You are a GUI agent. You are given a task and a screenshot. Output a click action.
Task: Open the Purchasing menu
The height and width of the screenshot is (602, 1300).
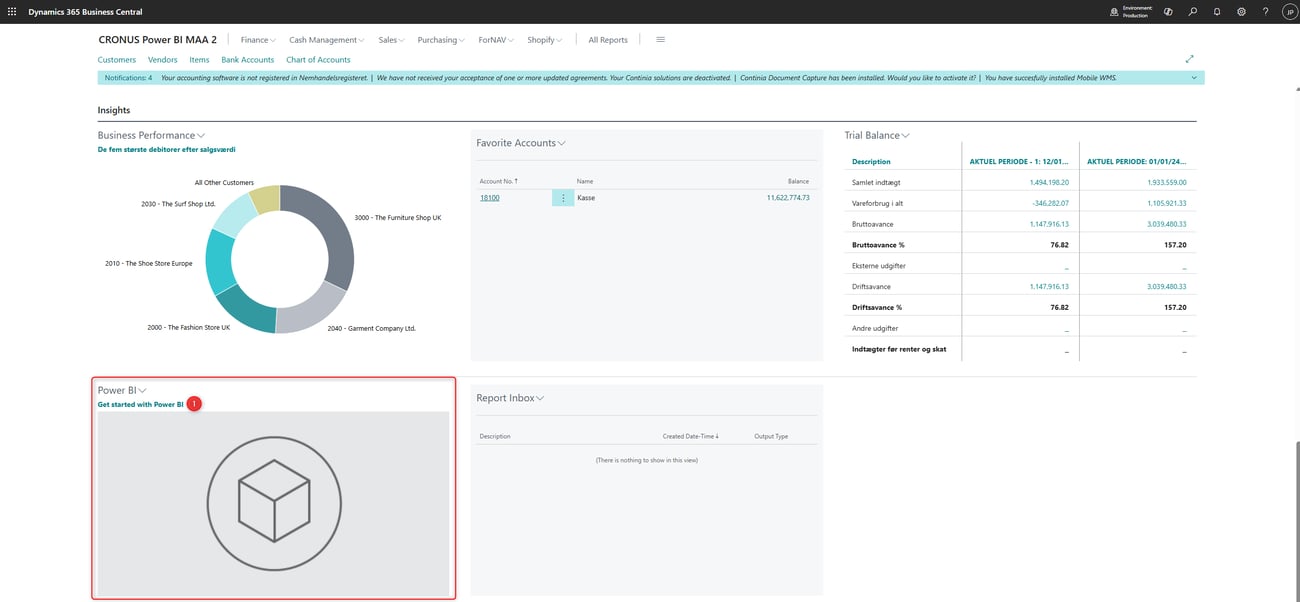(441, 40)
